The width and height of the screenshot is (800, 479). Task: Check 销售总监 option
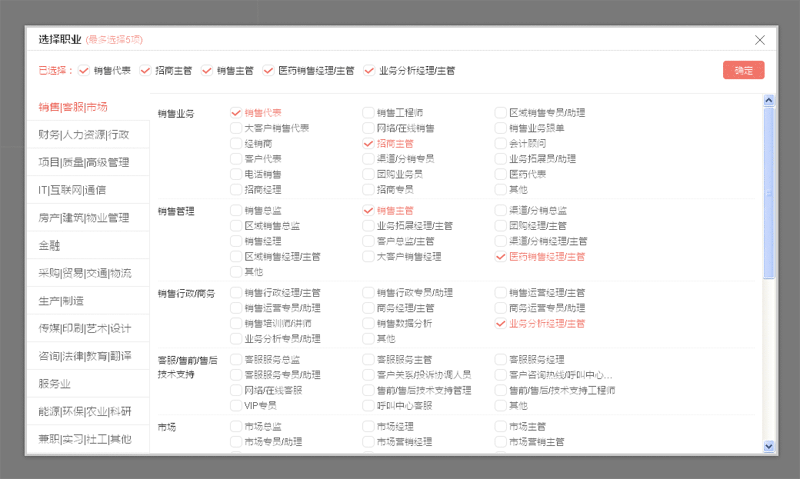point(236,210)
